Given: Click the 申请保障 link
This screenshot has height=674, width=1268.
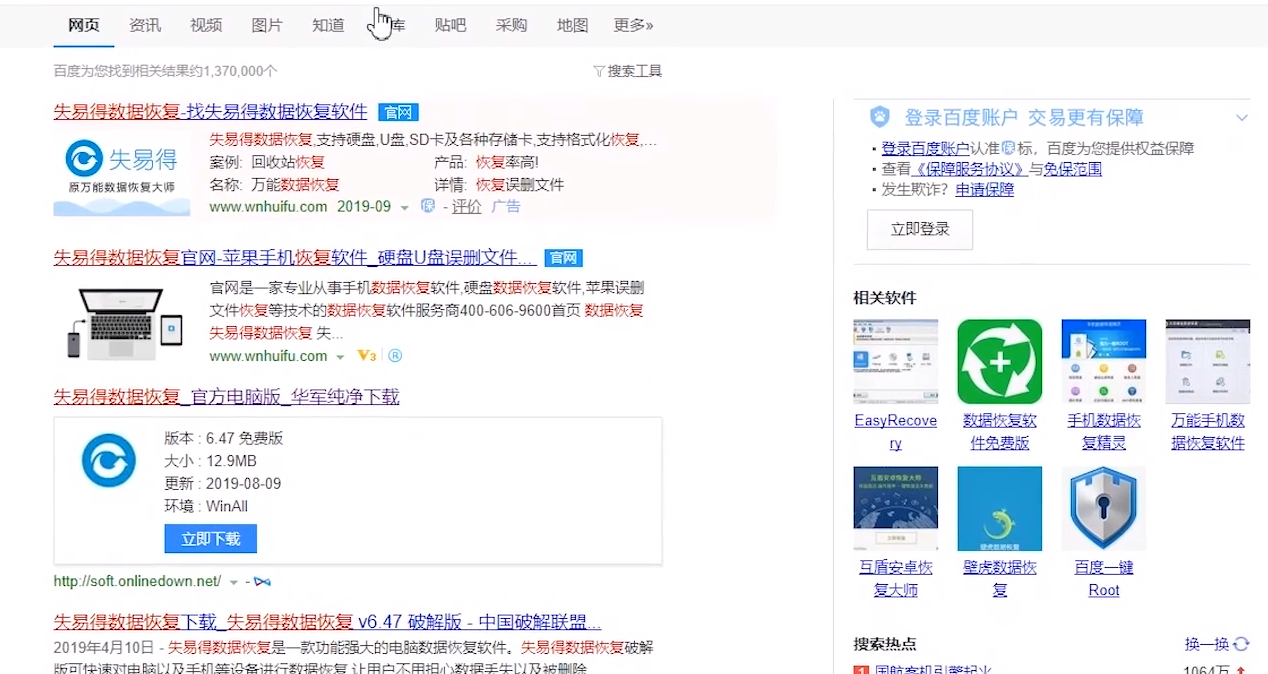Looking at the screenshot, I should 984,189.
